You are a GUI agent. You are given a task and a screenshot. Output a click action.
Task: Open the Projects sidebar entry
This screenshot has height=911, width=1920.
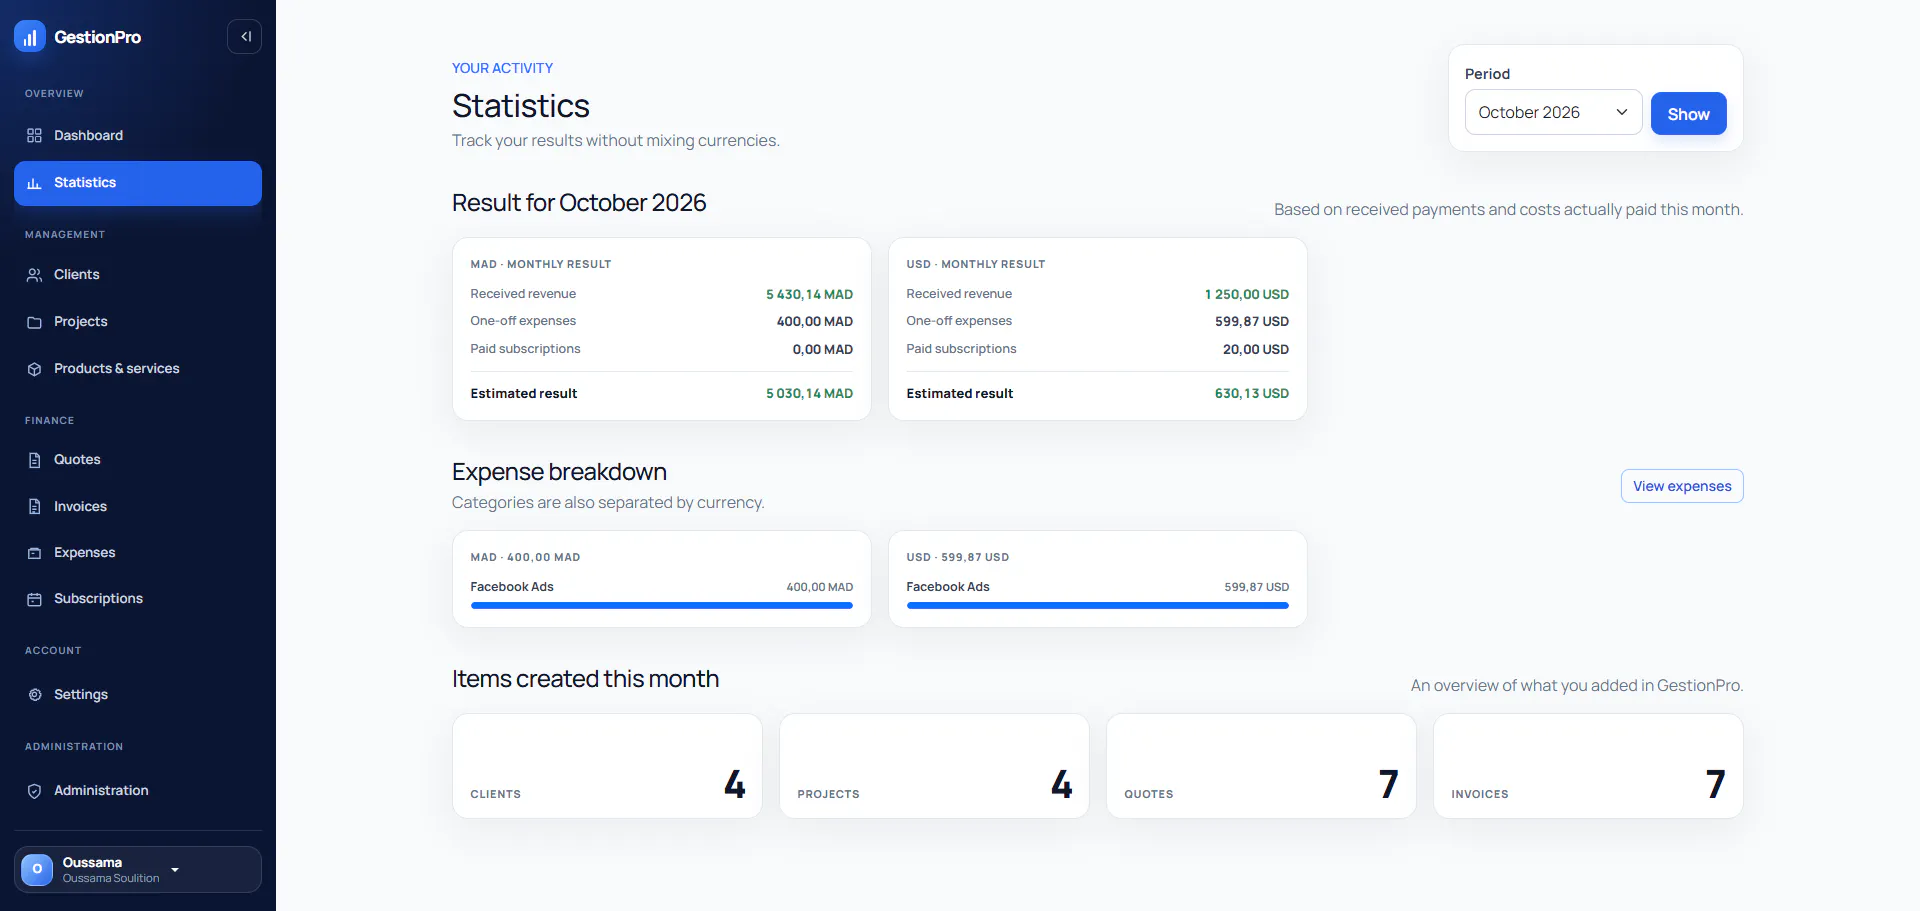[x=138, y=322]
